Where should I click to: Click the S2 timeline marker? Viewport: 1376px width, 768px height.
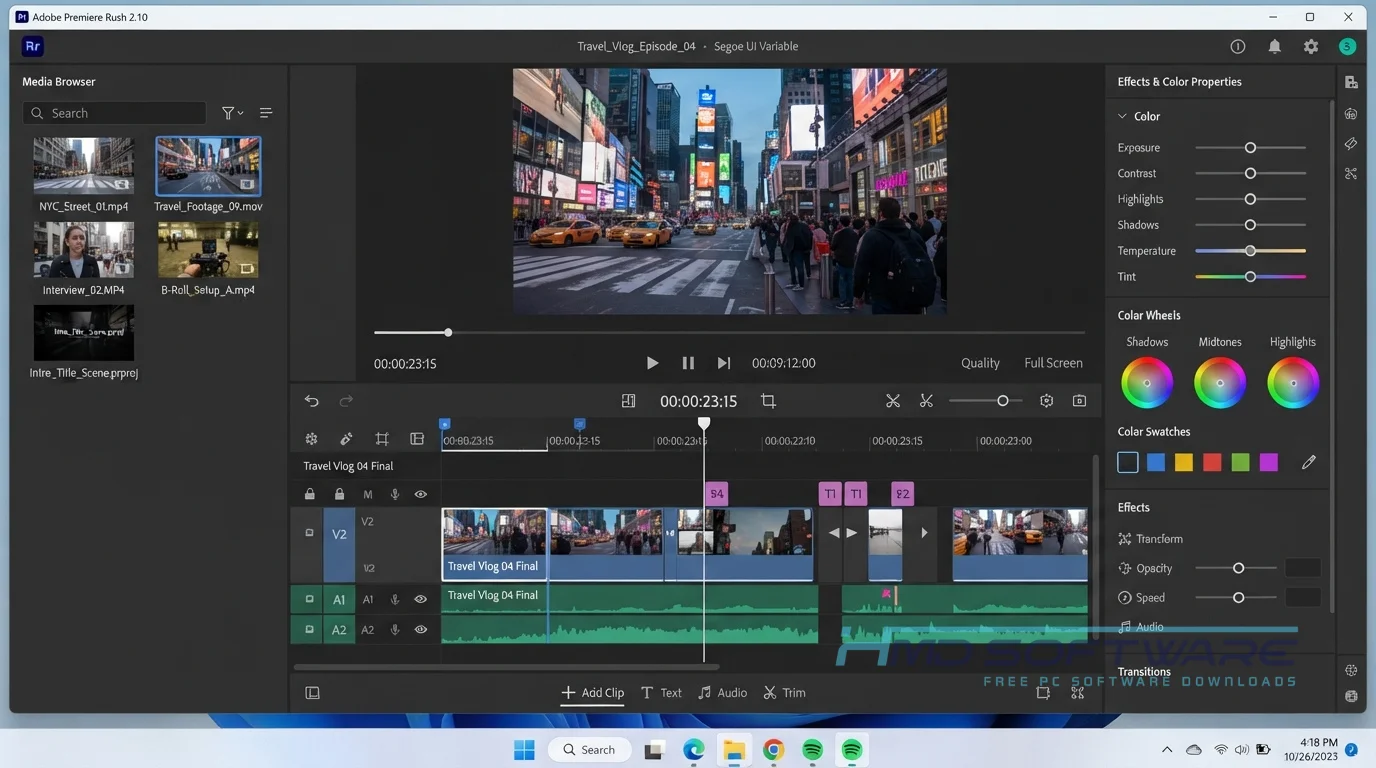tap(902, 494)
